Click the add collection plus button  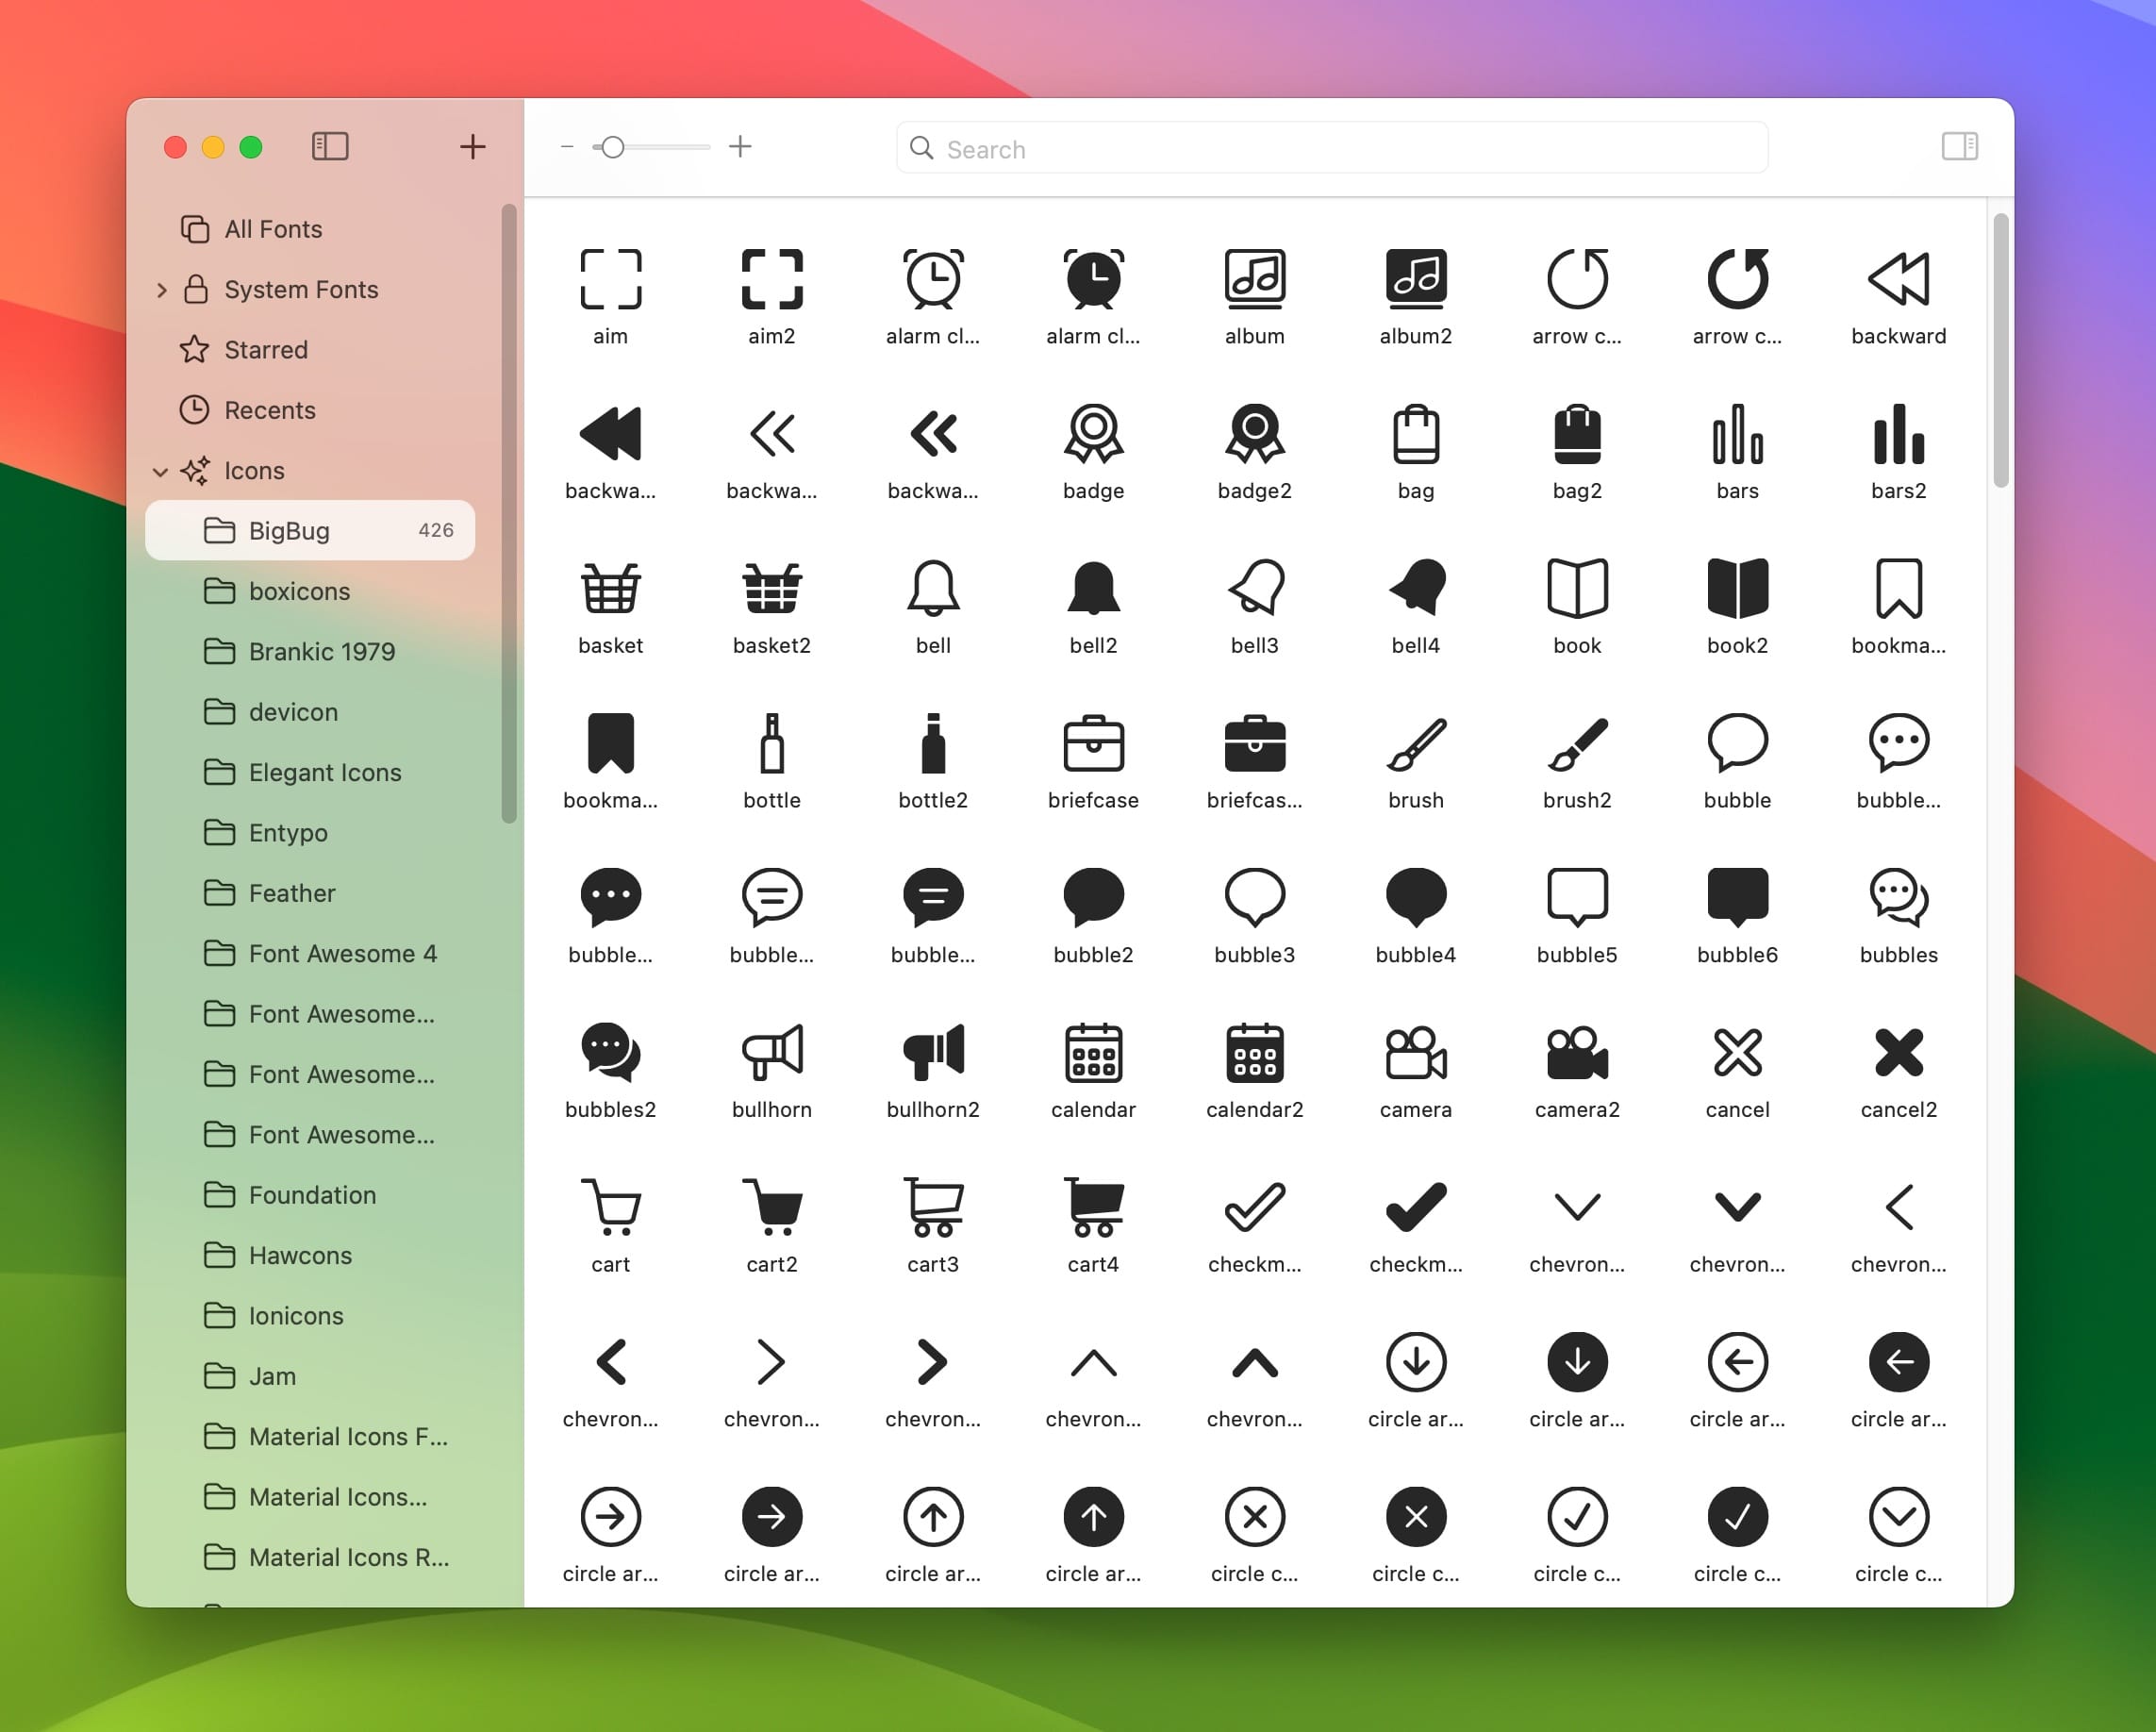(472, 147)
